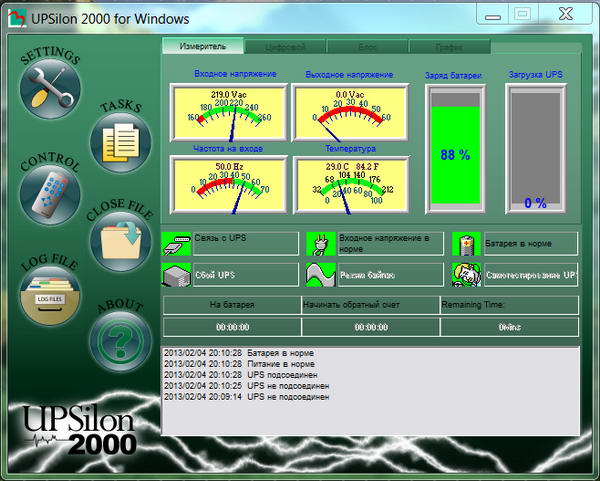Image resolution: width=600 pixels, height=481 pixels.
Task: Minimize the UPSilon 2000 window
Action: tap(493, 16)
